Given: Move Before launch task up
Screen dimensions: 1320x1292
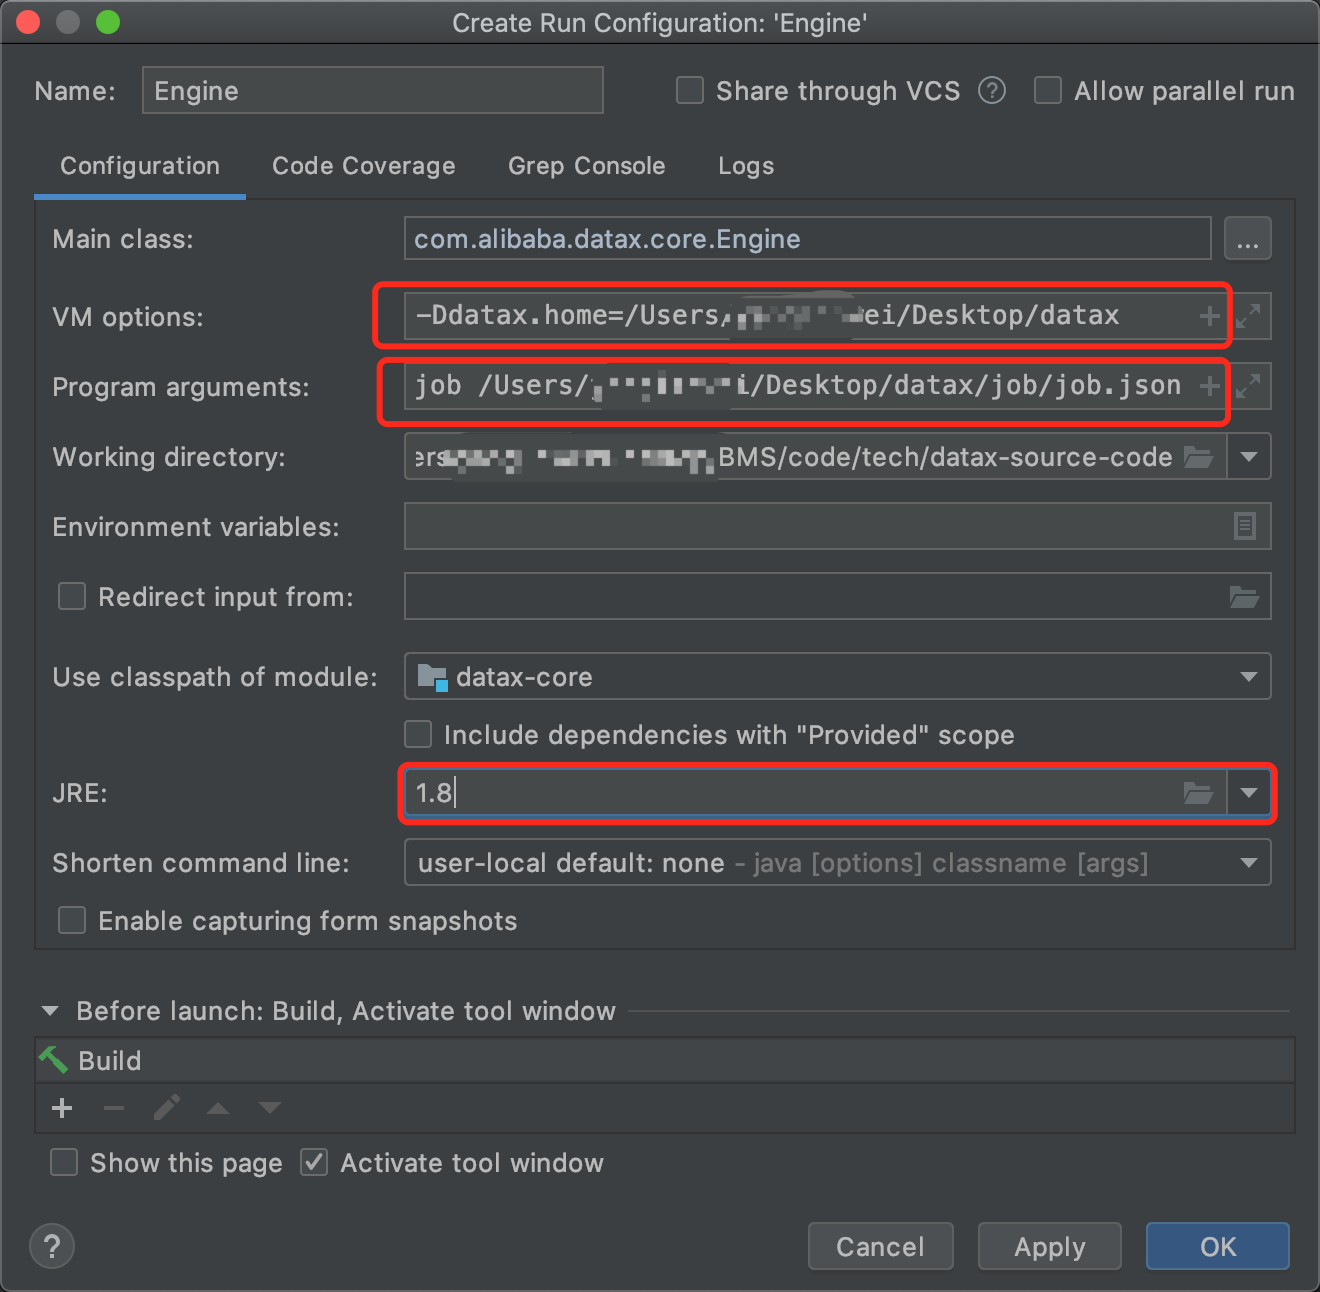Looking at the screenshot, I should [218, 1108].
